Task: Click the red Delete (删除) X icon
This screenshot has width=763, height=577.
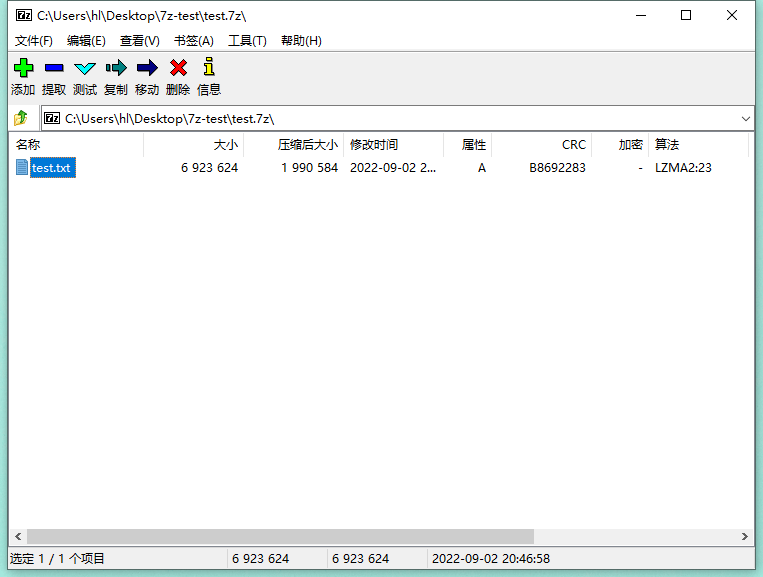Action: click(178, 68)
